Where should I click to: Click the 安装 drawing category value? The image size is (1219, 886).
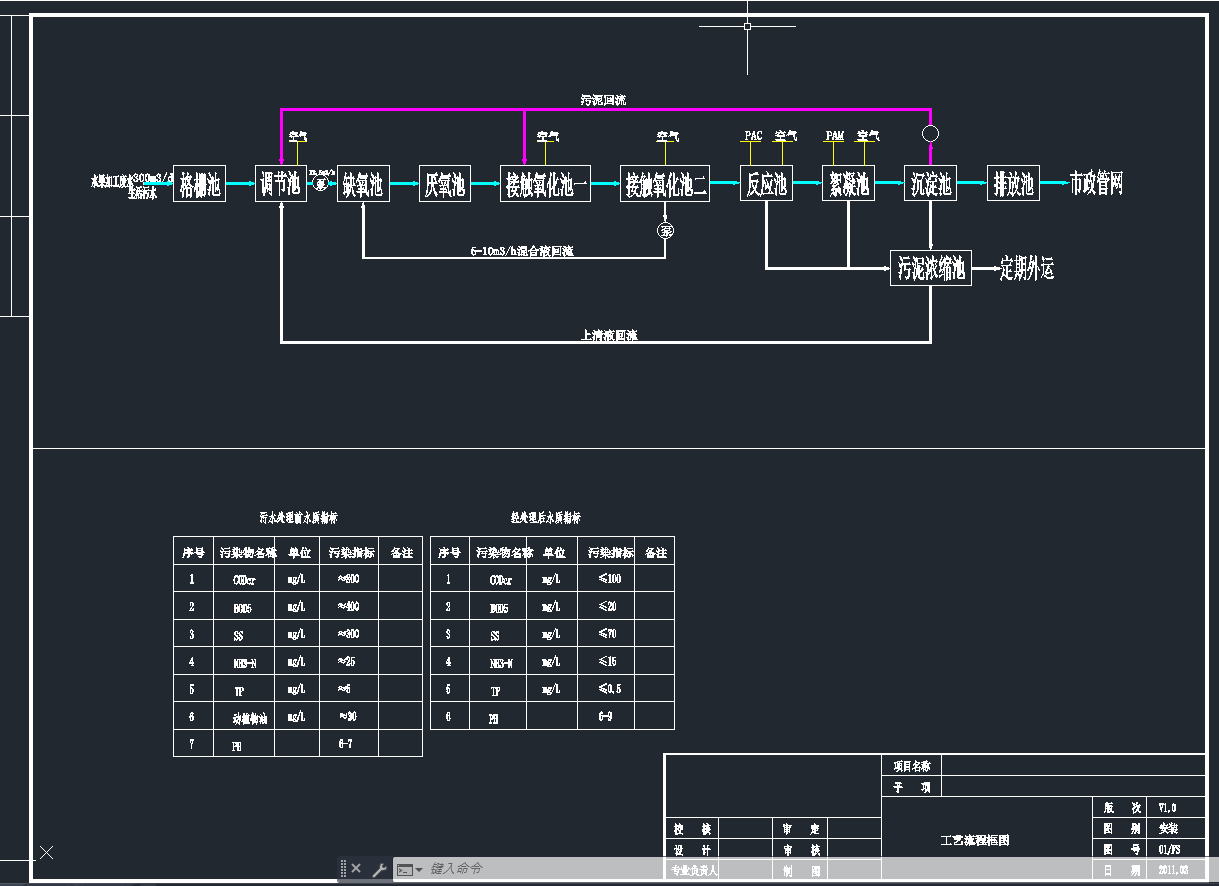pyautogui.click(x=1168, y=828)
